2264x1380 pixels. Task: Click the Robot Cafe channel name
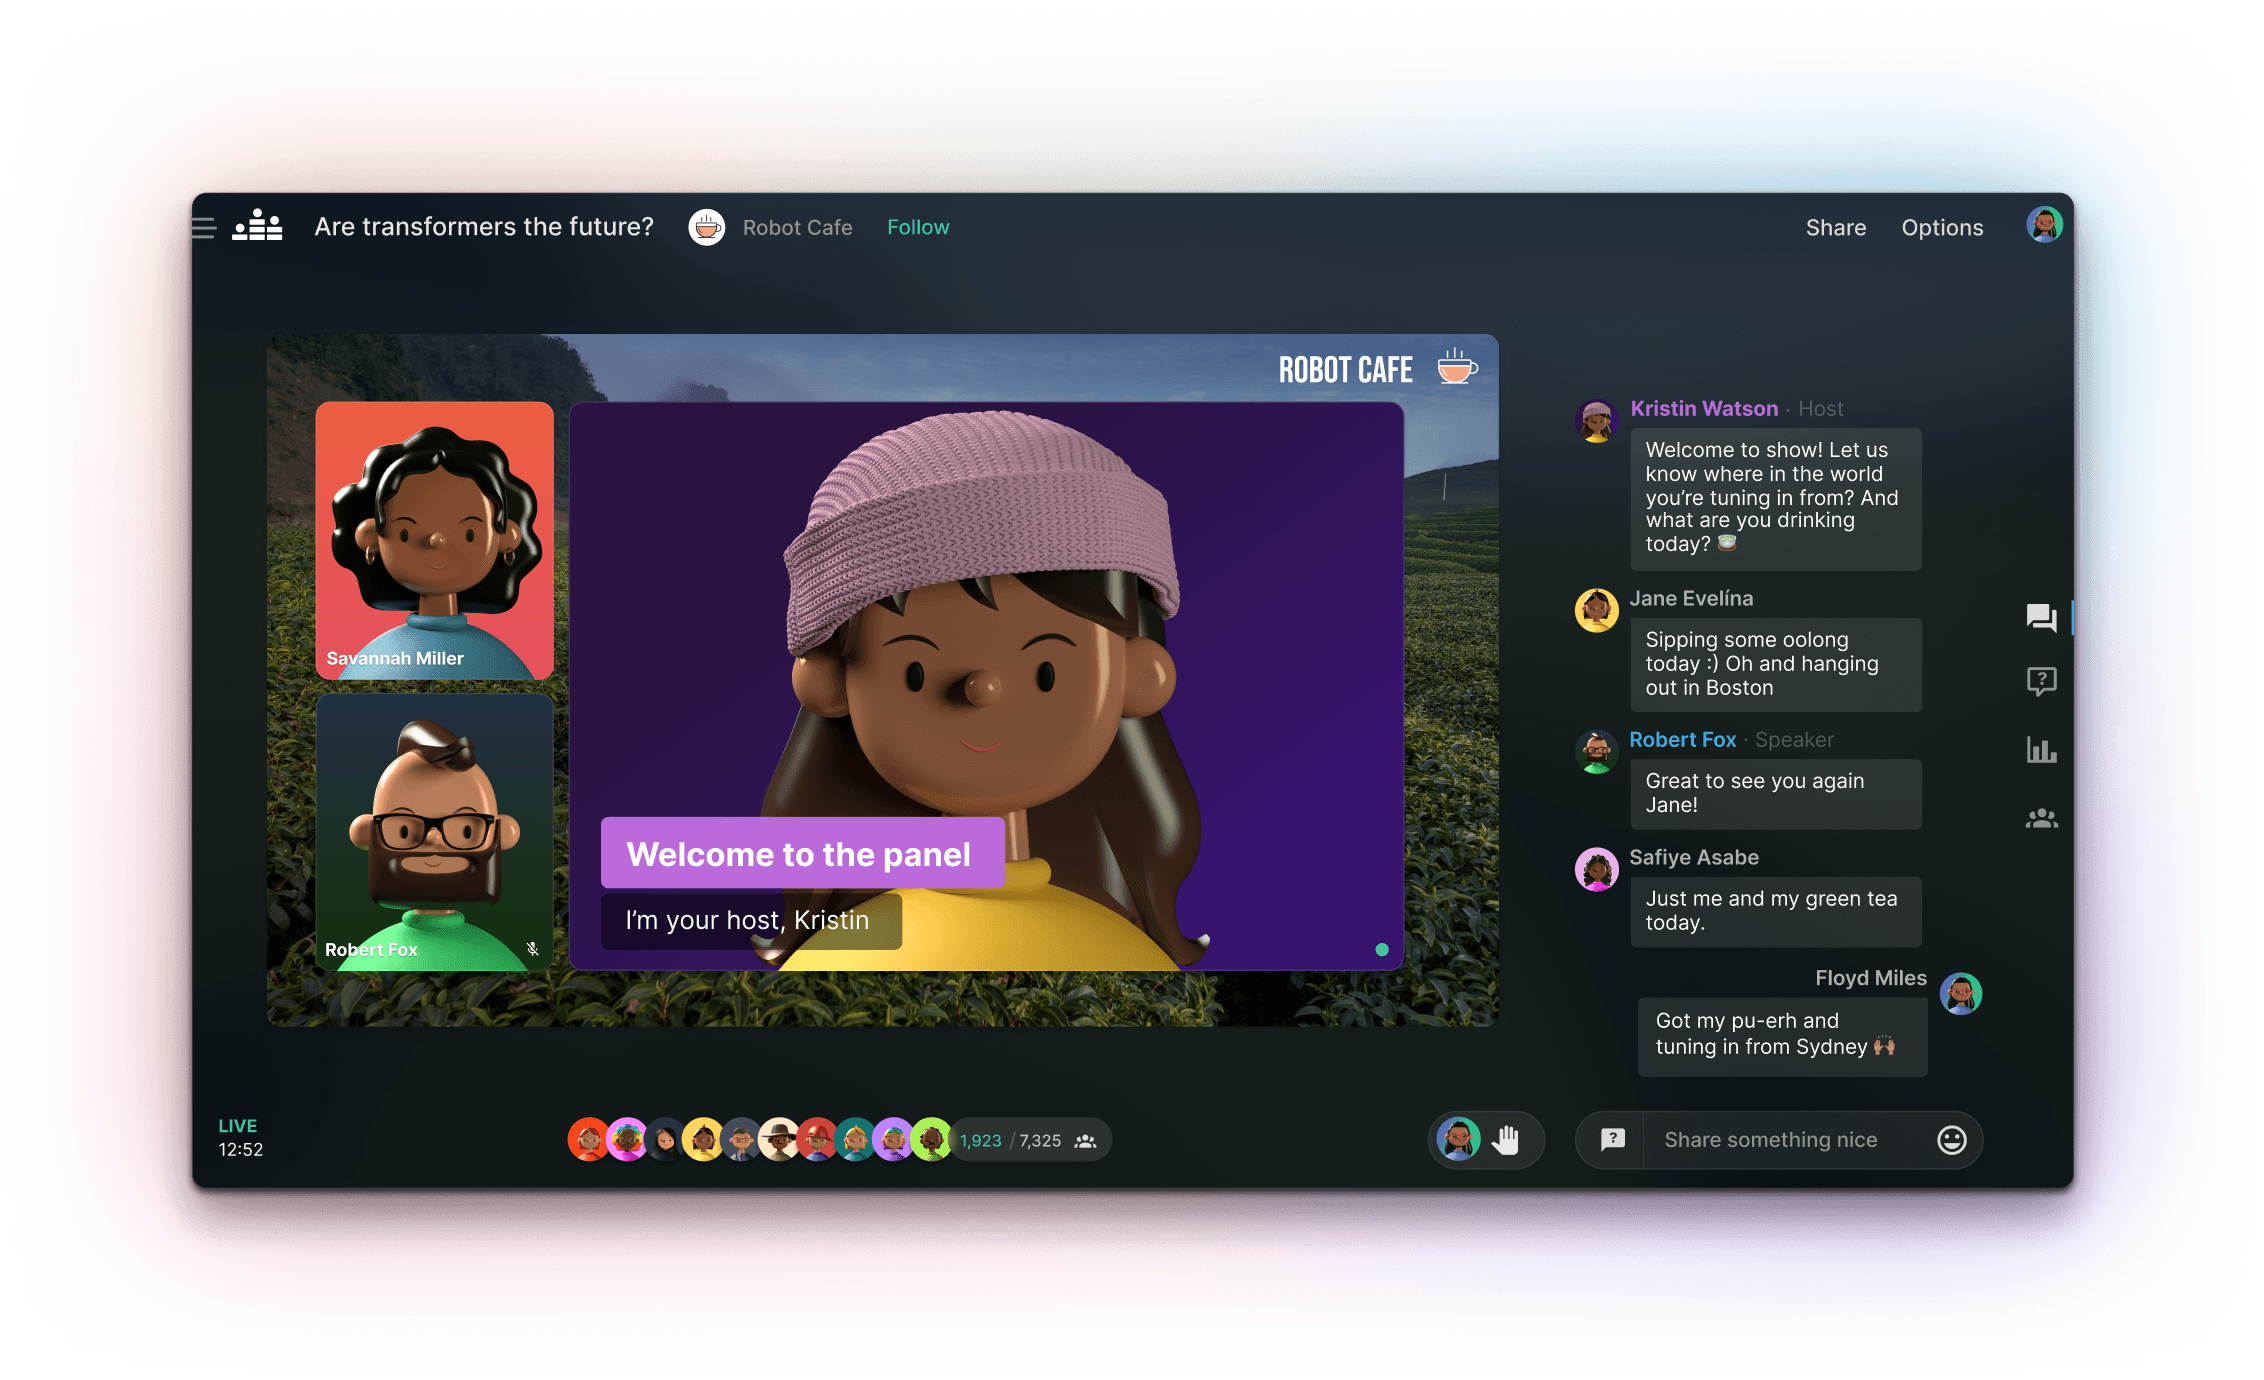tap(797, 228)
